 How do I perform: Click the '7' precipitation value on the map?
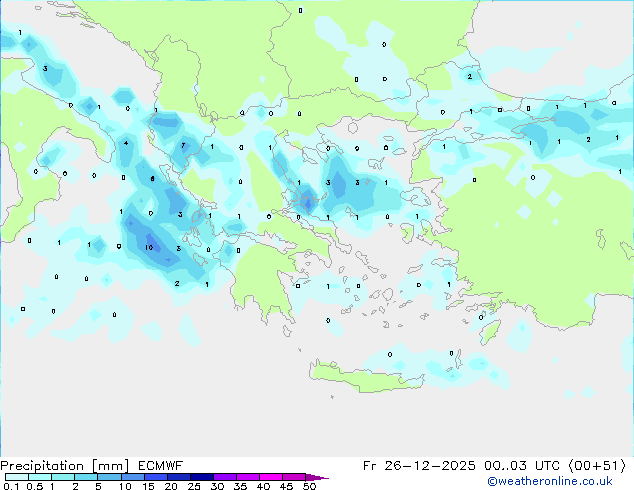(183, 146)
